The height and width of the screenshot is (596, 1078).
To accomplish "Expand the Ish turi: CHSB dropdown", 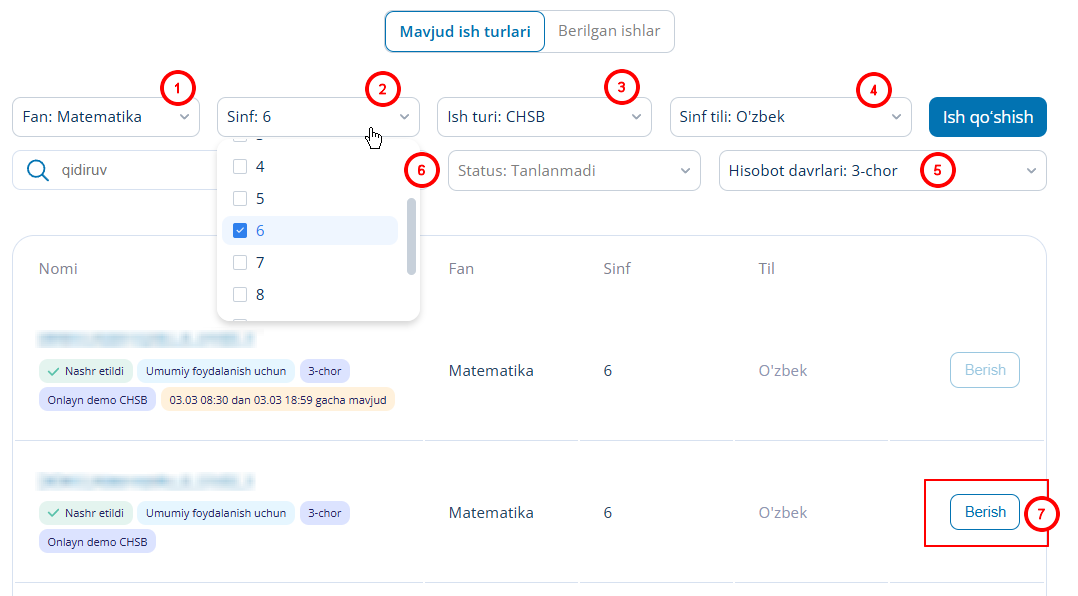I will click(544, 117).
